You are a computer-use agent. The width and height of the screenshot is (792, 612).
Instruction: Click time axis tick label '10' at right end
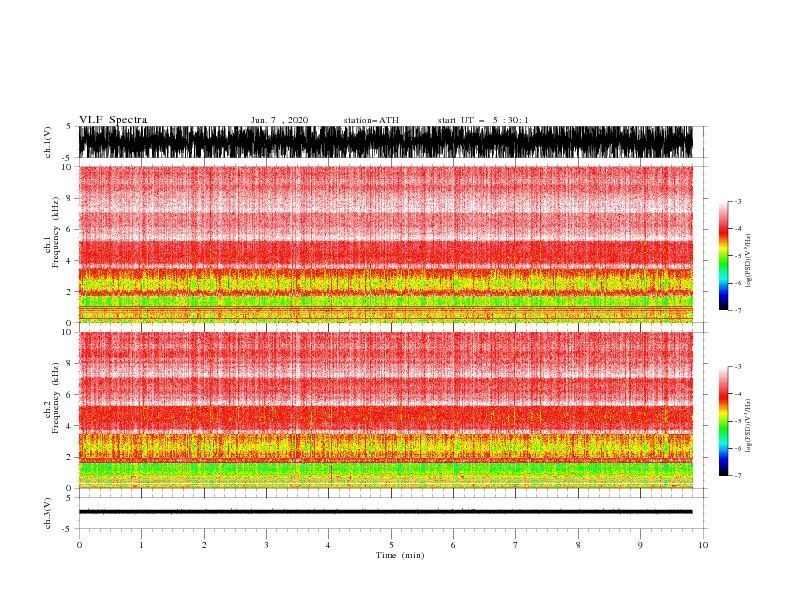point(703,545)
